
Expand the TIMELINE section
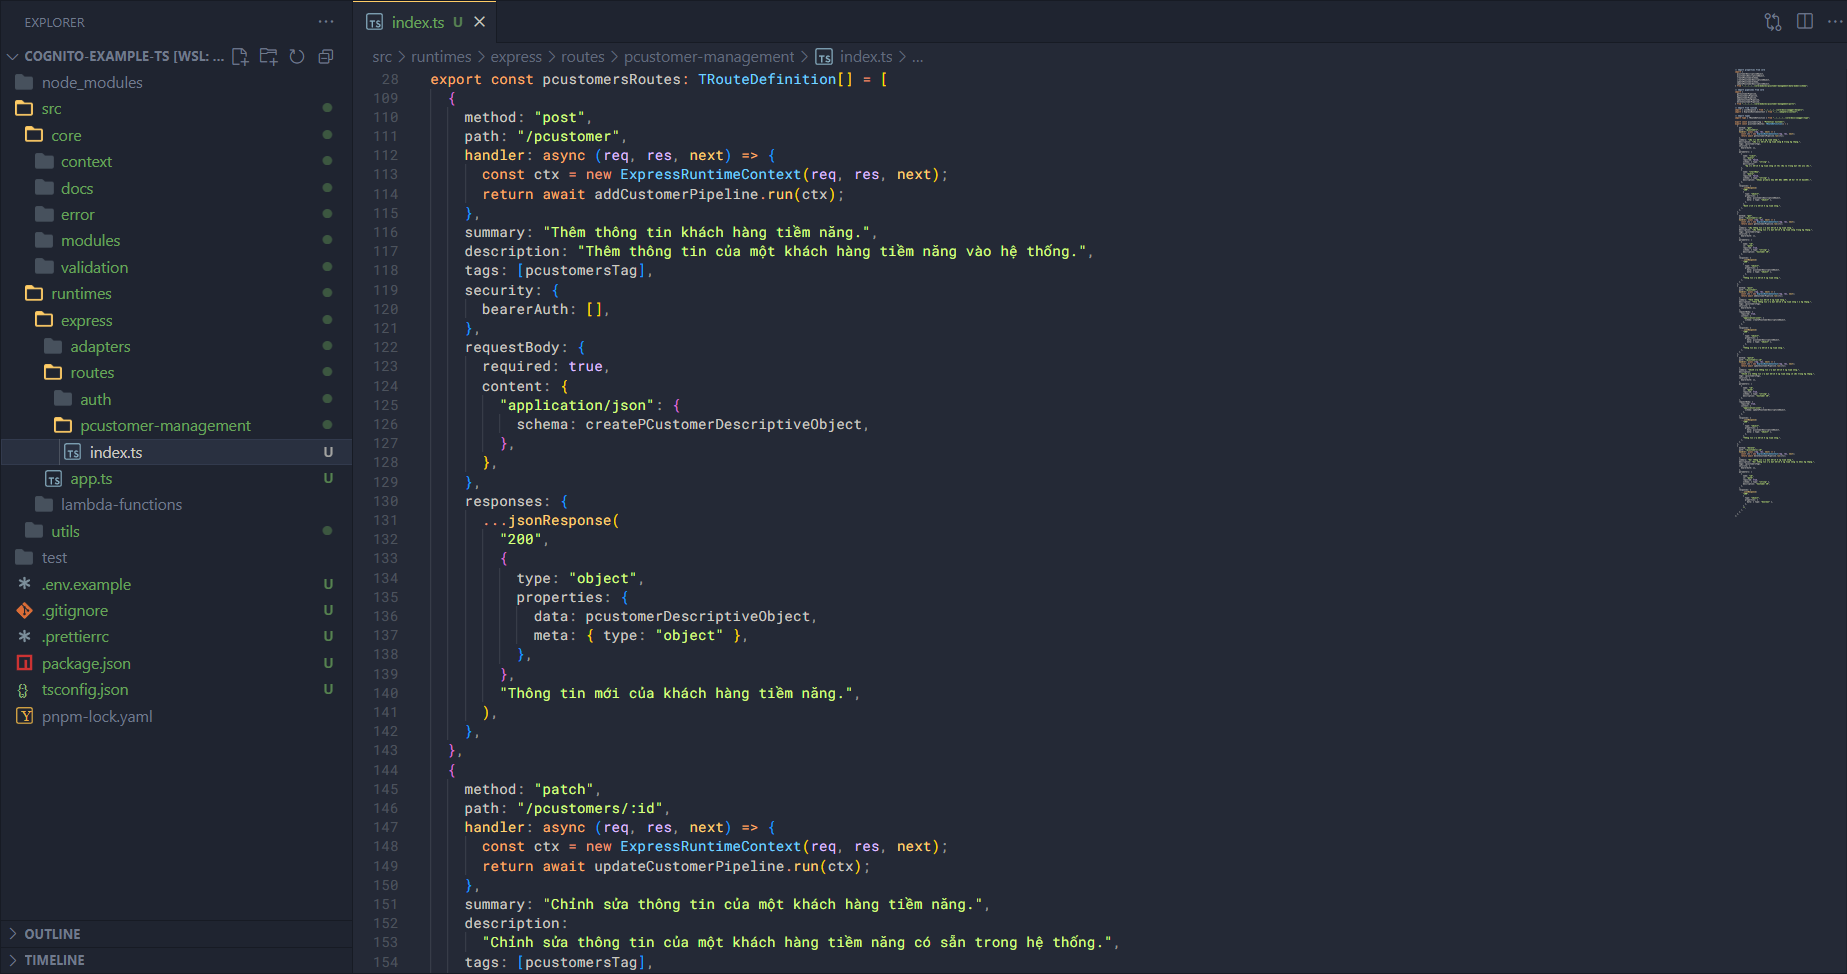point(54,960)
